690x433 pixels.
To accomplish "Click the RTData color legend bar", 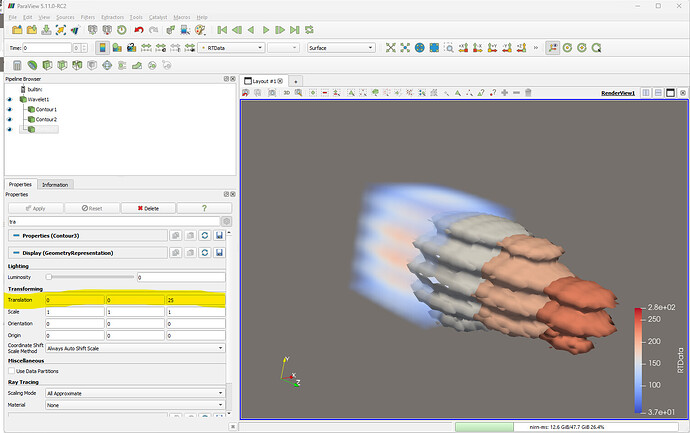I will [x=638, y=360].
